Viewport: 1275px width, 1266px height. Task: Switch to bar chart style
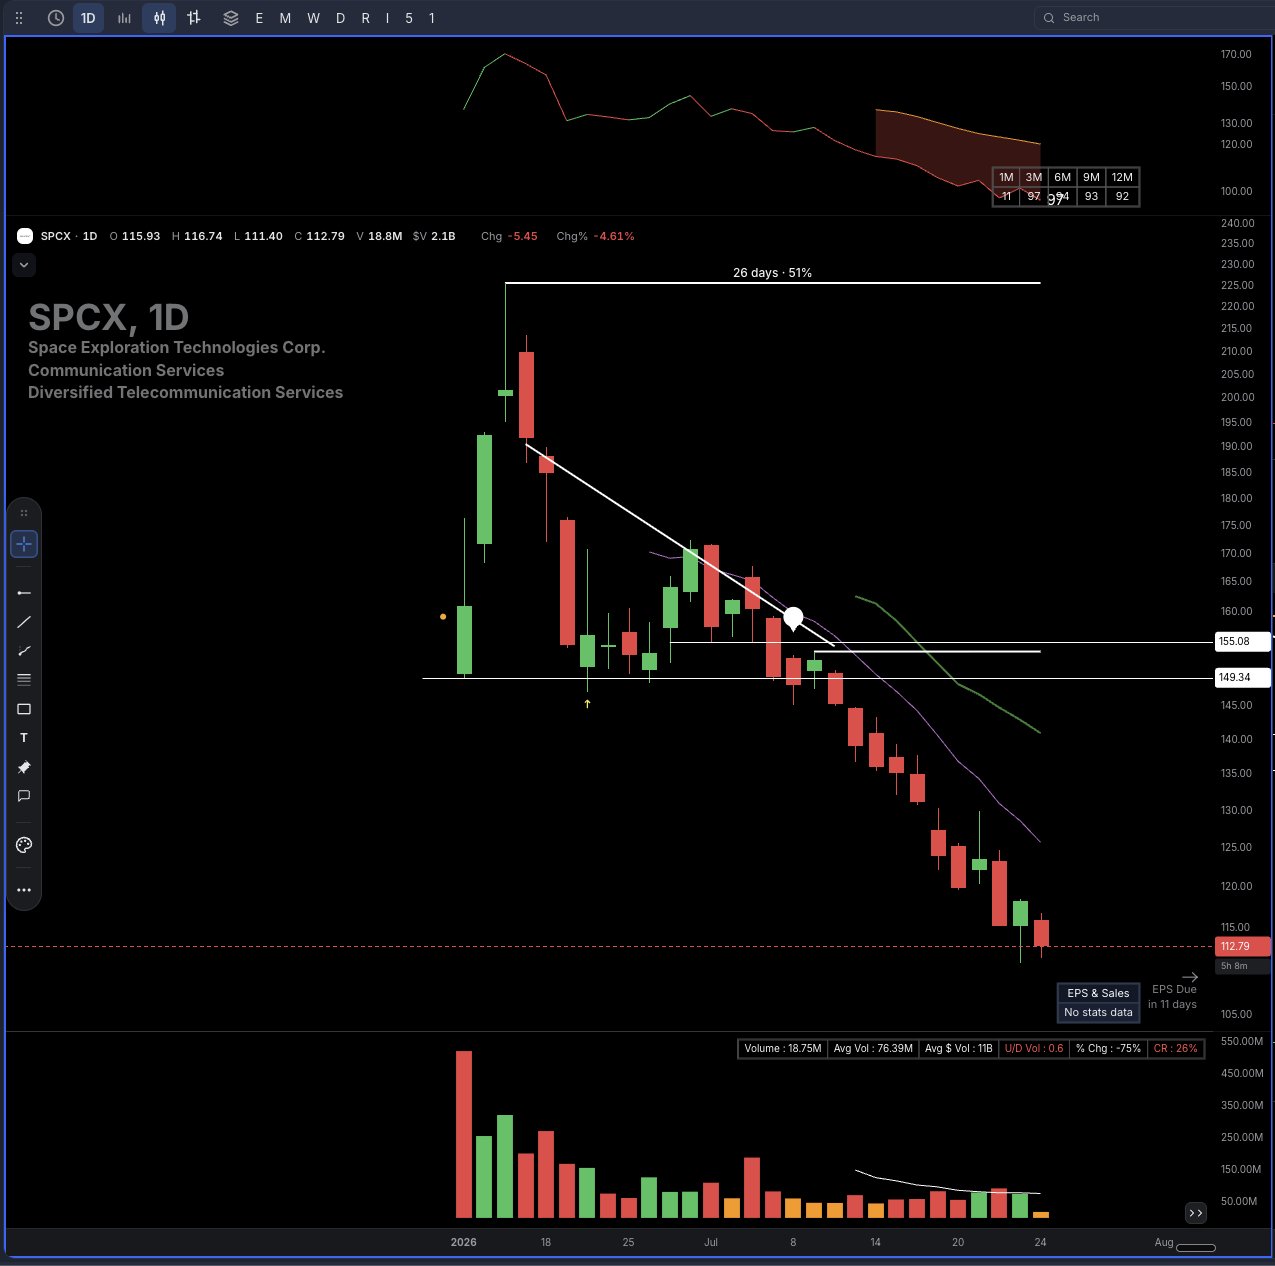(124, 18)
